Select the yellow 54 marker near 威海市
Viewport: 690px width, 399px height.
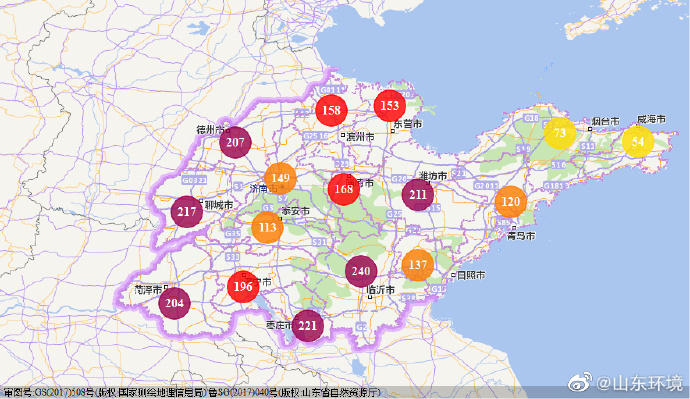click(x=638, y=142)
